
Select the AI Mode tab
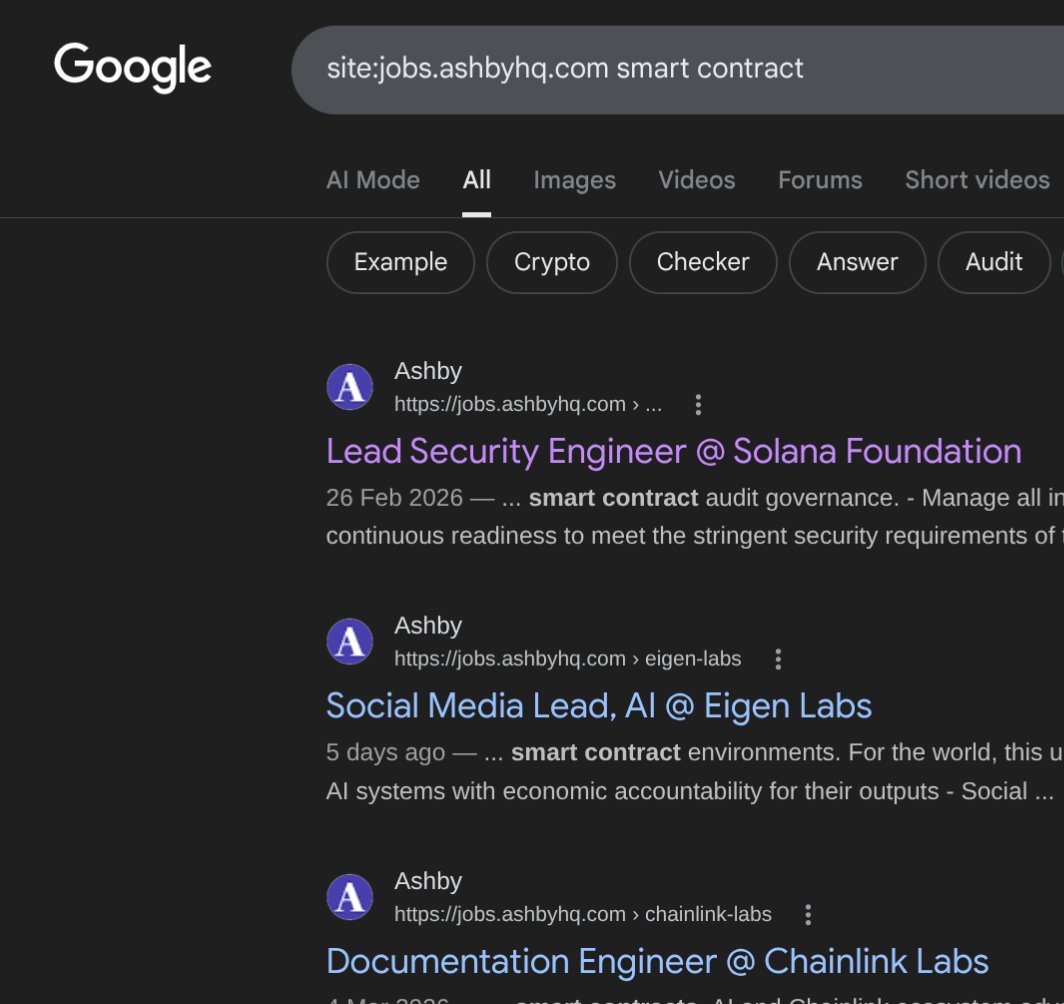pyautogui.click(x=372, y=180)
